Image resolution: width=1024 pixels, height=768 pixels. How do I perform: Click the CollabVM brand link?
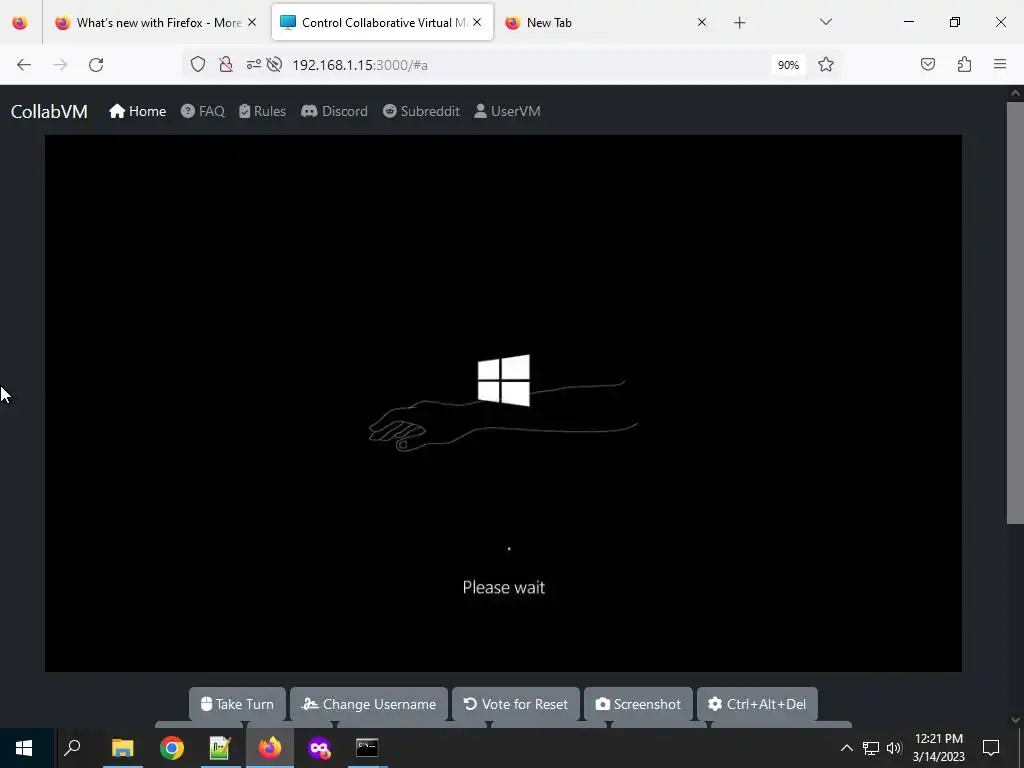[x=49, y=112]
